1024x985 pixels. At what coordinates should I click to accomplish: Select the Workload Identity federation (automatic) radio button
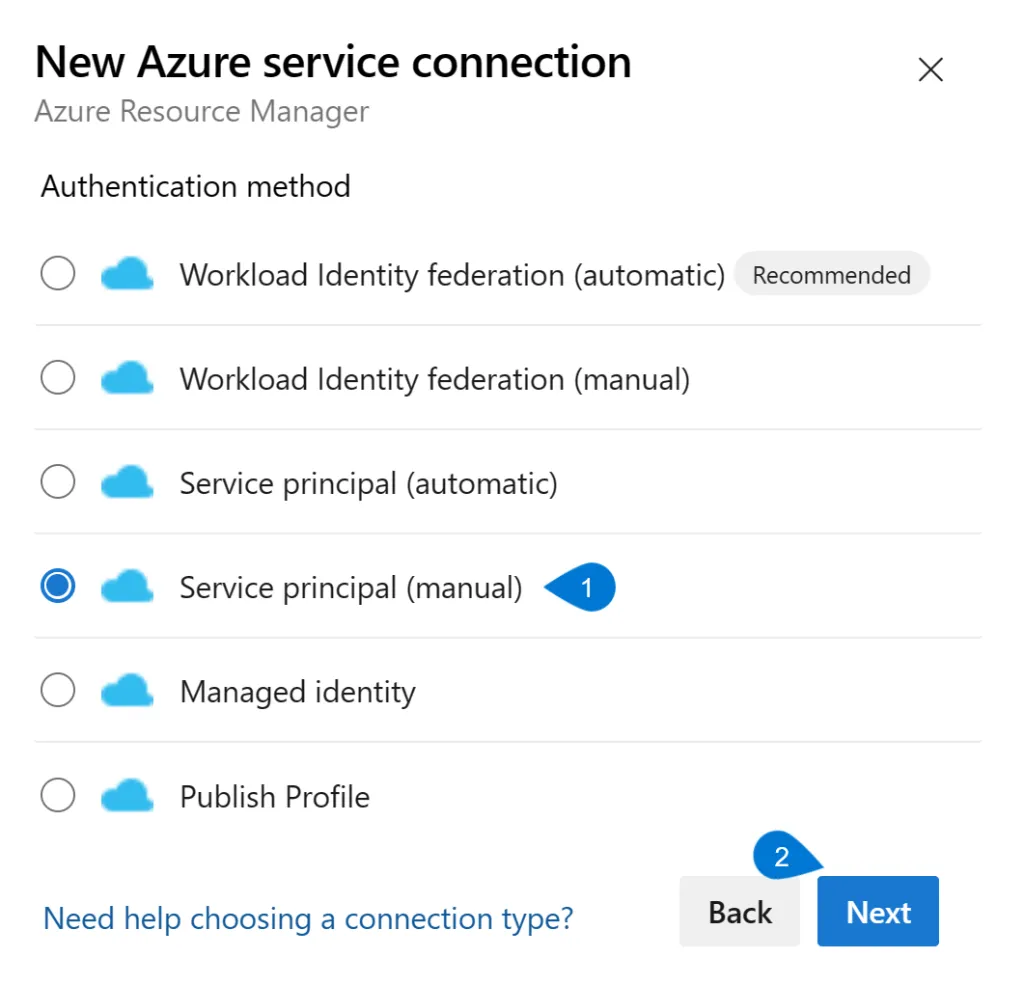[x=57, y=273]
